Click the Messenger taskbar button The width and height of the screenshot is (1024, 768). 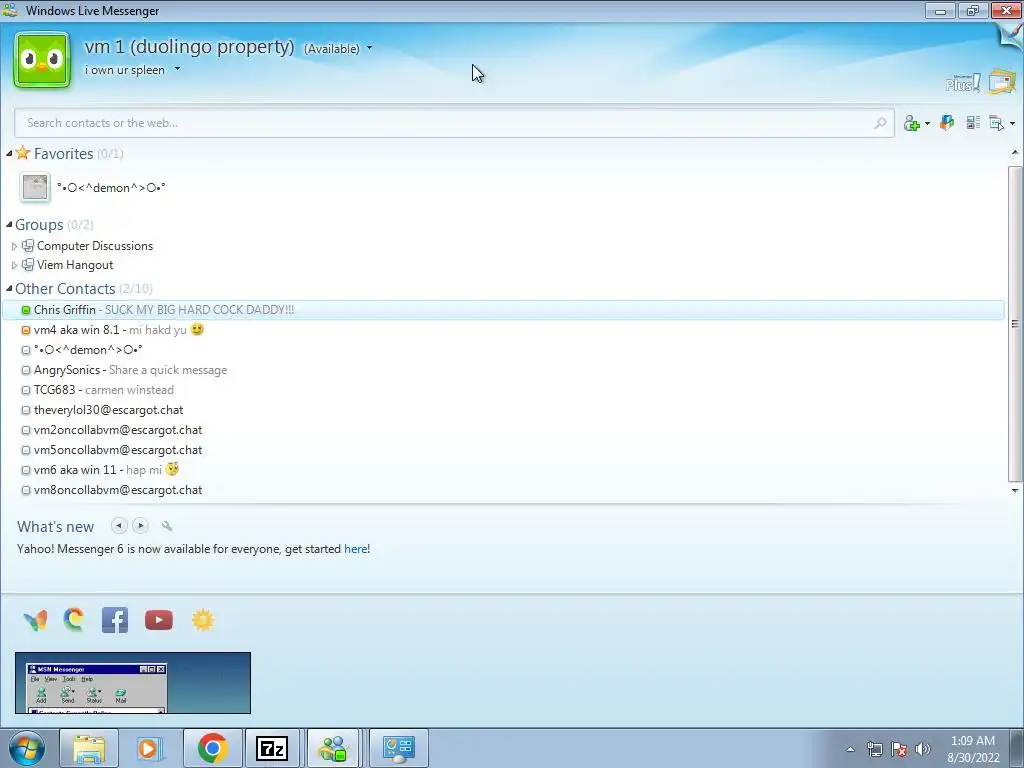pos(333,748)
